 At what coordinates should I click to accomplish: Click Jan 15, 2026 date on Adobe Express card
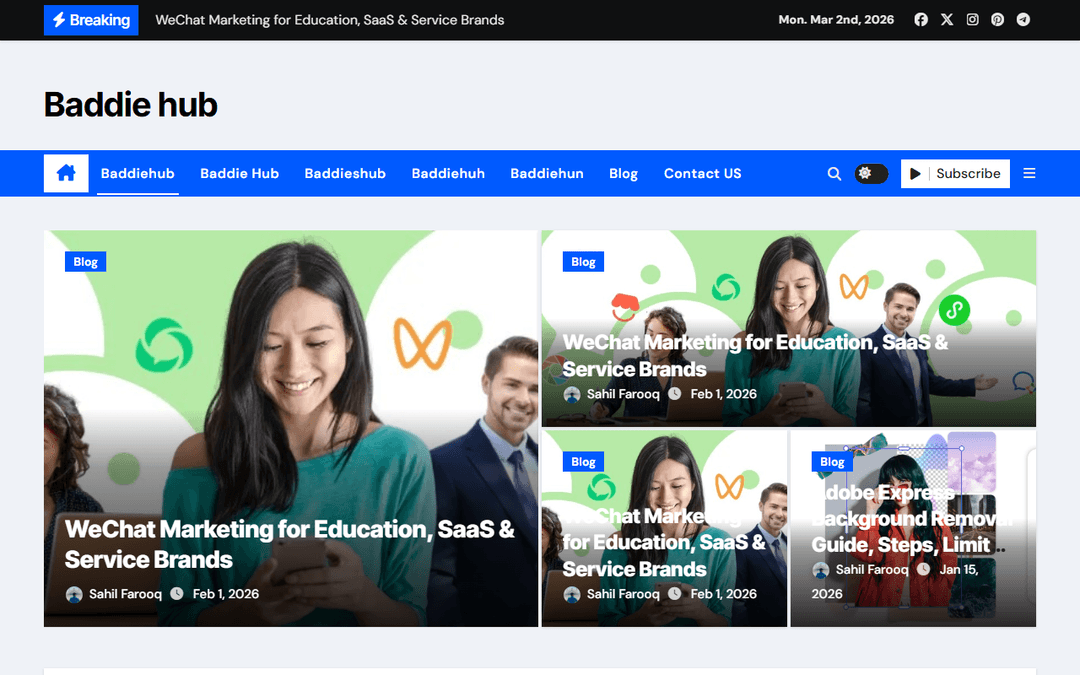(895, 581)
